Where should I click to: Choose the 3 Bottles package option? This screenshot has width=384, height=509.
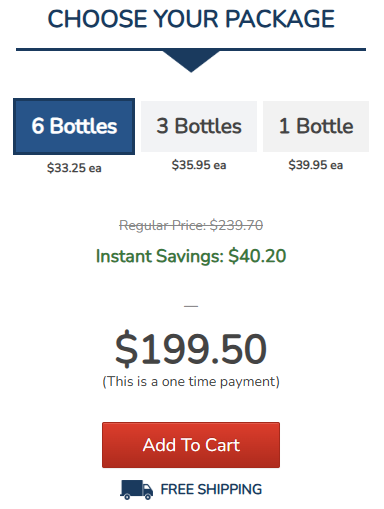[199, 126]
